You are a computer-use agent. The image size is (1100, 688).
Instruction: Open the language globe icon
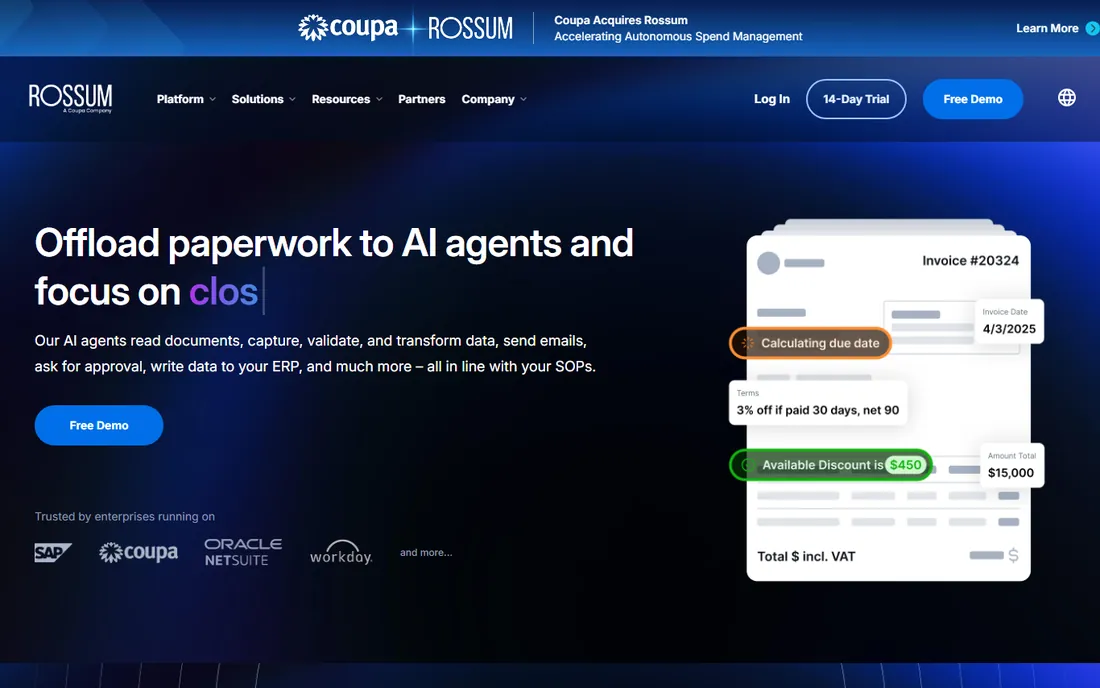coord(1066,97)
